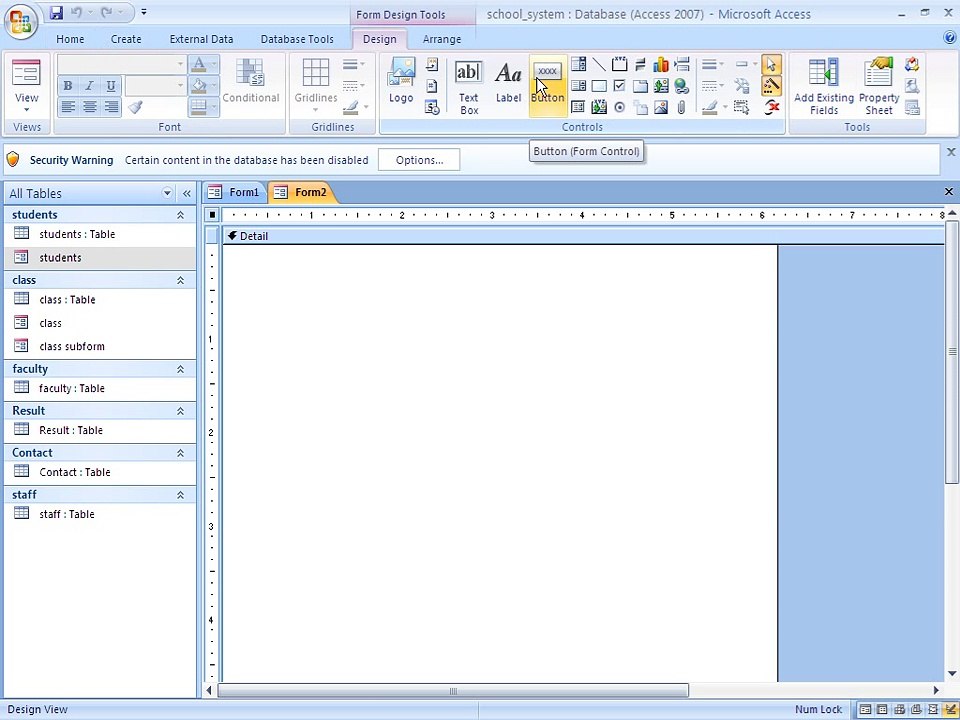Open the font size combo box
This screenshot has width=960, height=720.
pos(155,85)
